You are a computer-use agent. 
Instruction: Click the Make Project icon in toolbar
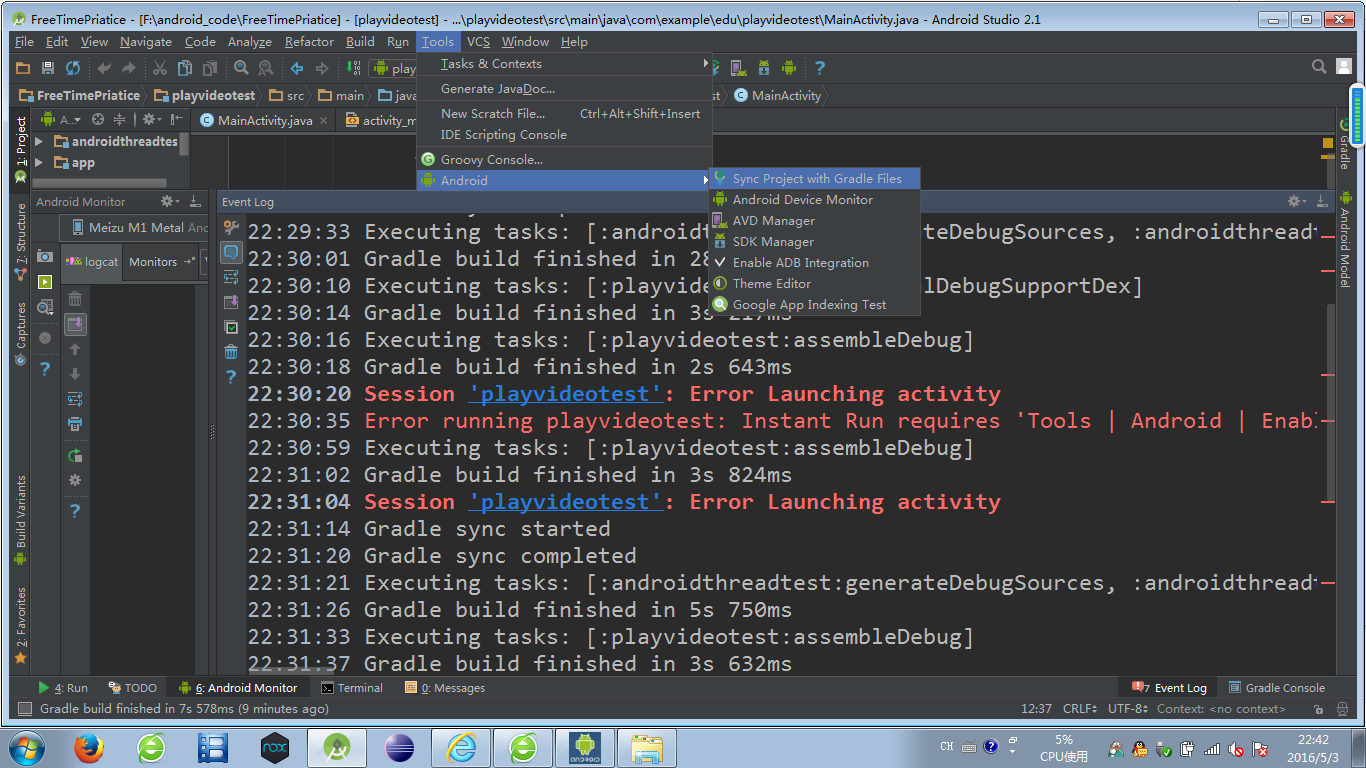pos(353,68)
